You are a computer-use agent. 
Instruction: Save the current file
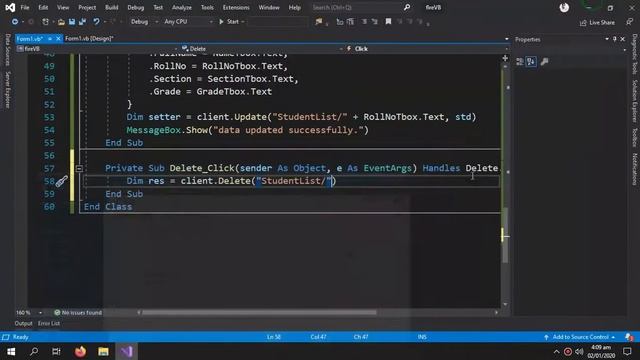click(x=72, y=22)
